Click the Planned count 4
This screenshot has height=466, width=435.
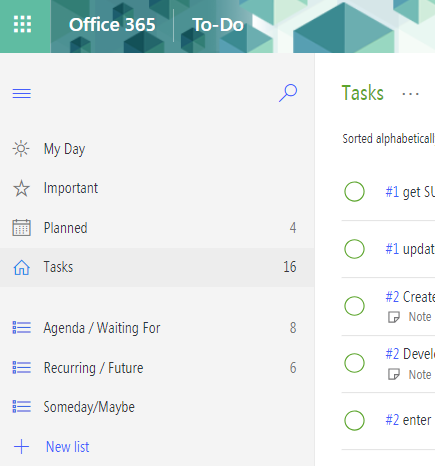coord(293,228)
